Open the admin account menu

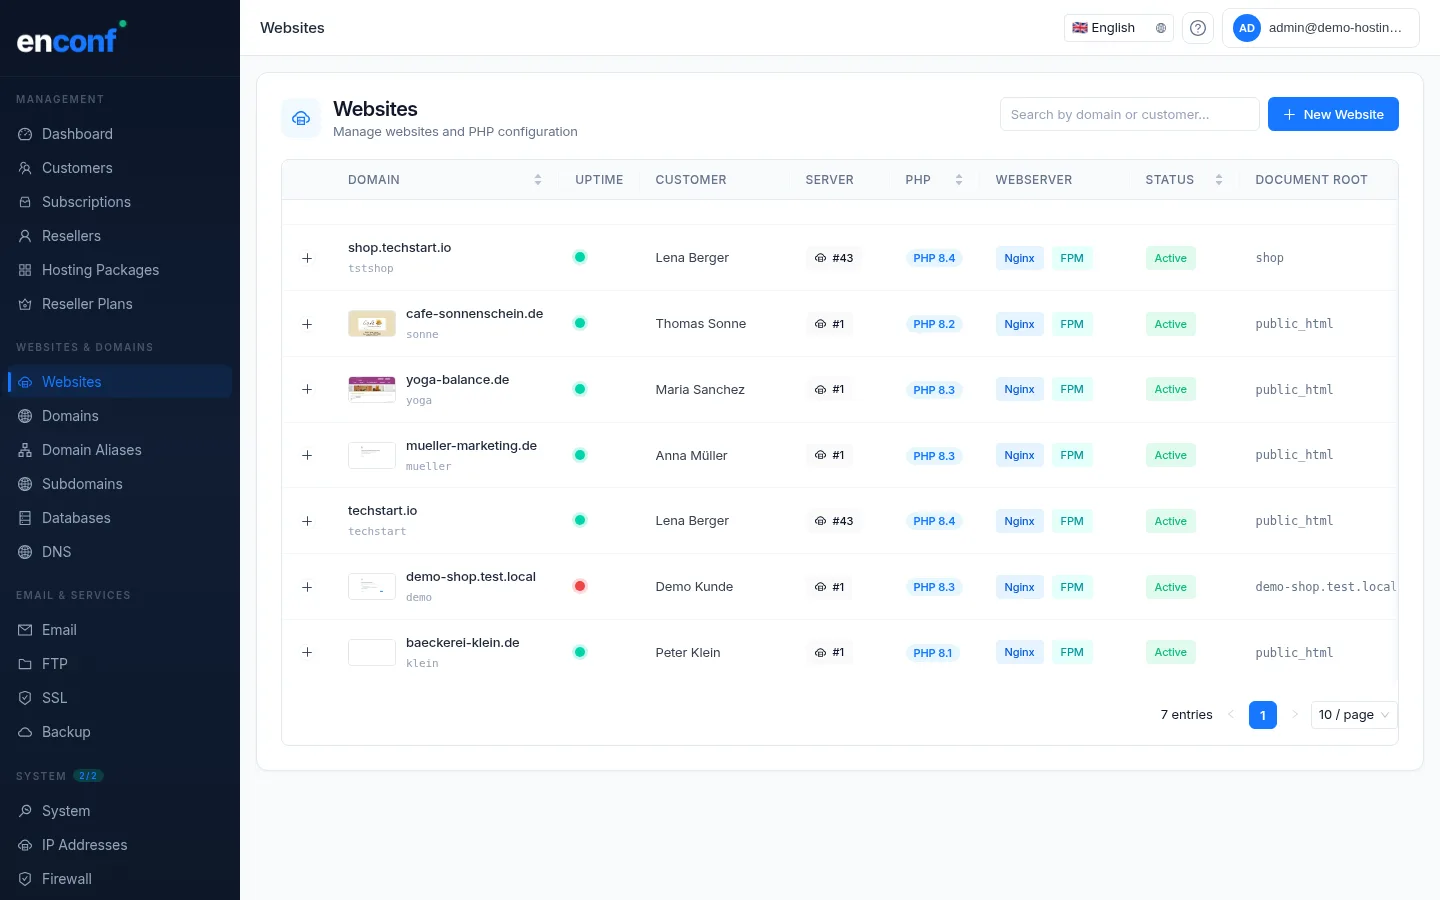click(1321, 28)
